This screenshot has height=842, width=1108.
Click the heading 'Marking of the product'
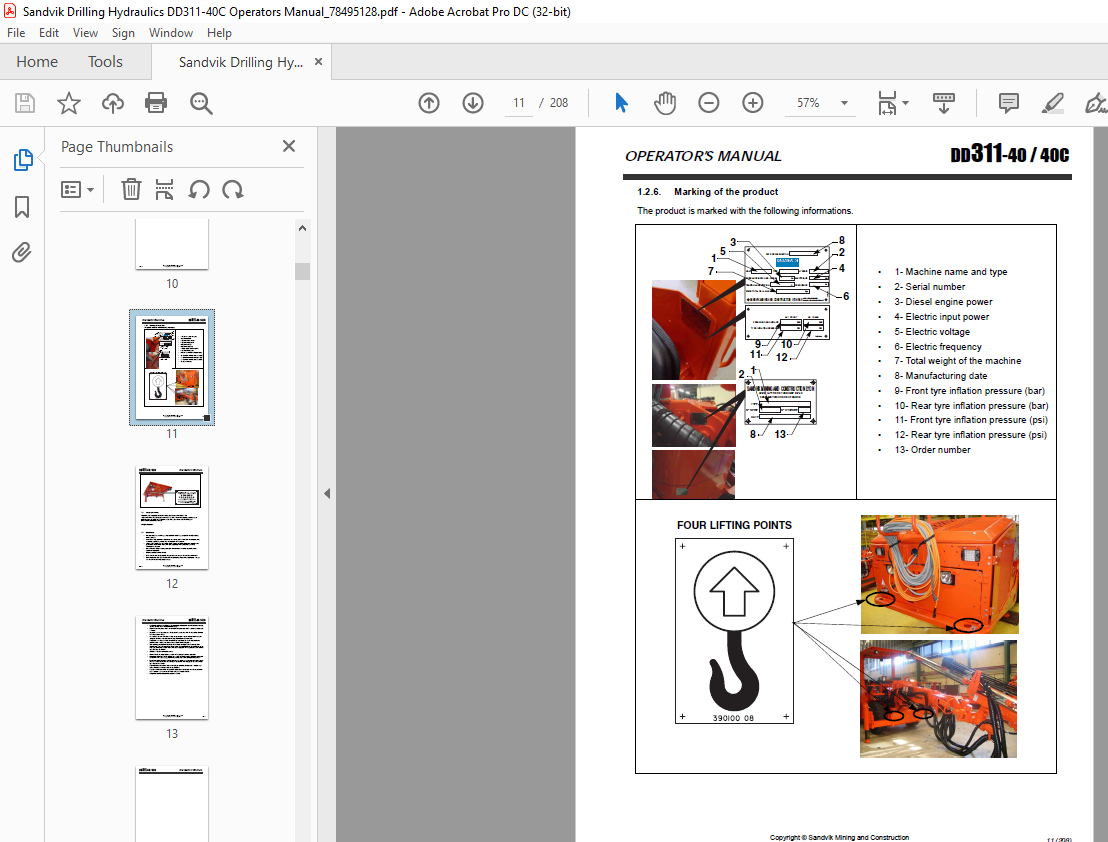726,191
